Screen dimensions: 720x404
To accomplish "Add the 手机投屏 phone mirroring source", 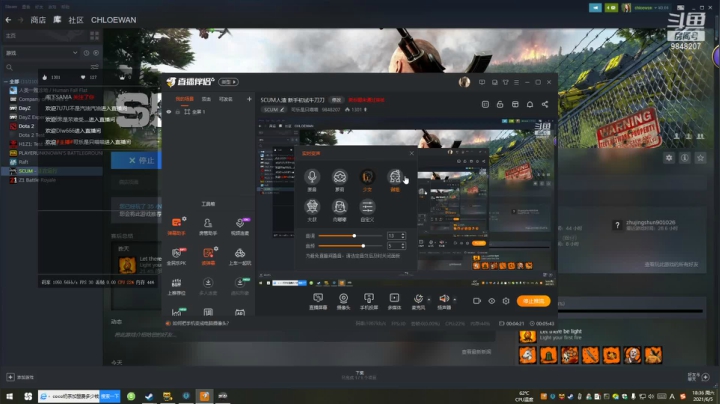I will (369, 301).
